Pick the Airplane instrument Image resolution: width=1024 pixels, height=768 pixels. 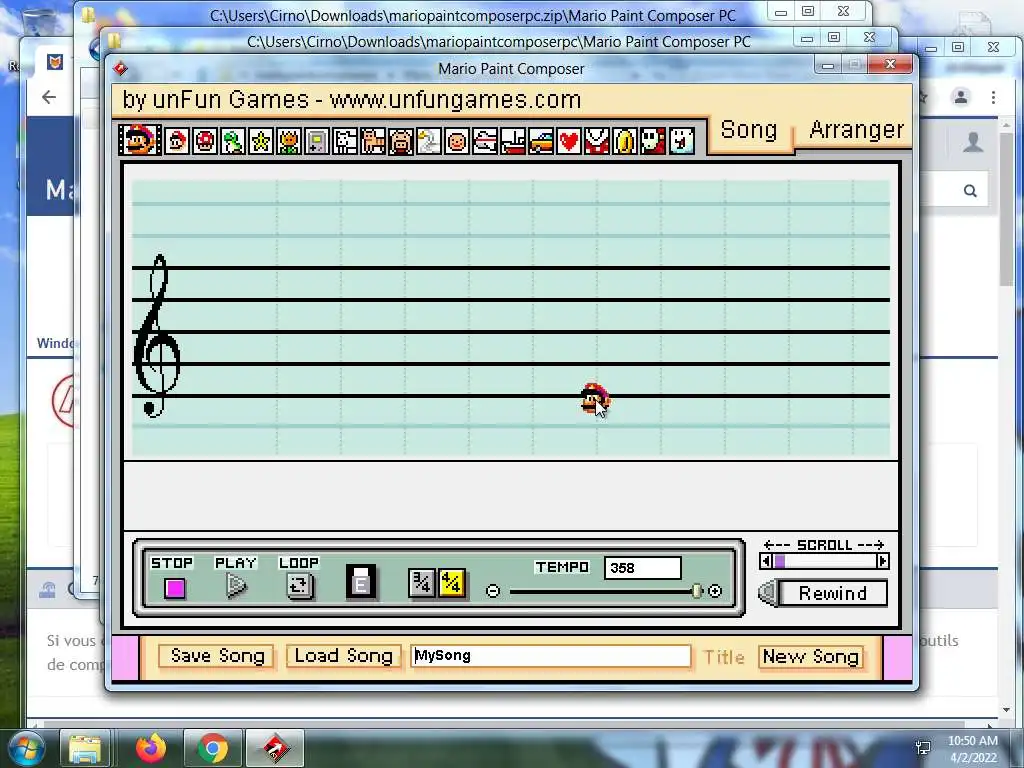coord(485,141)
